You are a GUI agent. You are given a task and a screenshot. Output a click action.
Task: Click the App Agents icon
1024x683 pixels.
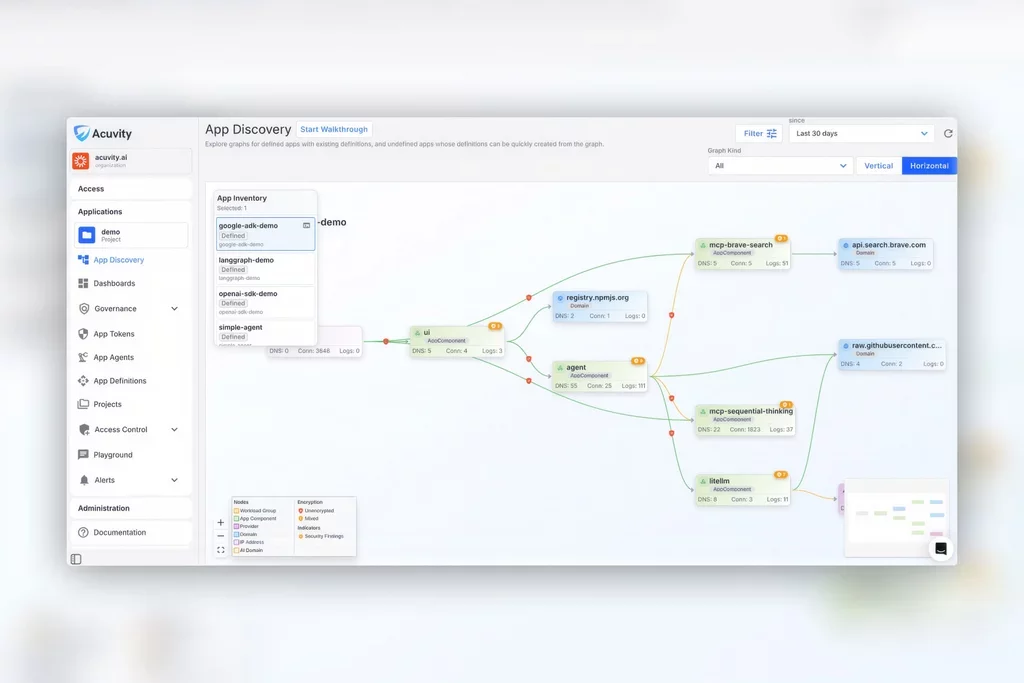point(83,357)
